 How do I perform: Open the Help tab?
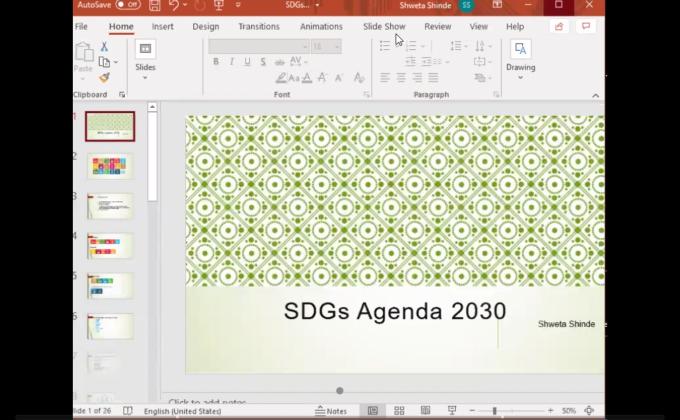[515, 26]
